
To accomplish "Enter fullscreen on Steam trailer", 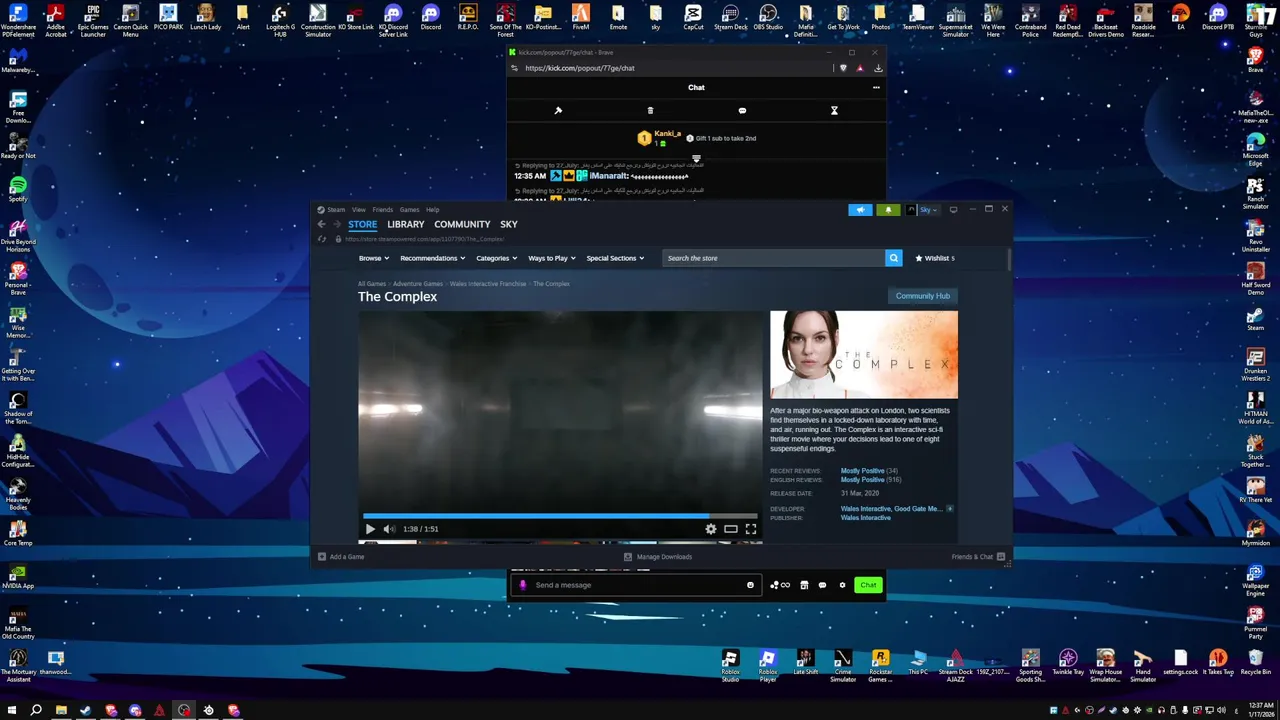I will (x=751, y=529).
